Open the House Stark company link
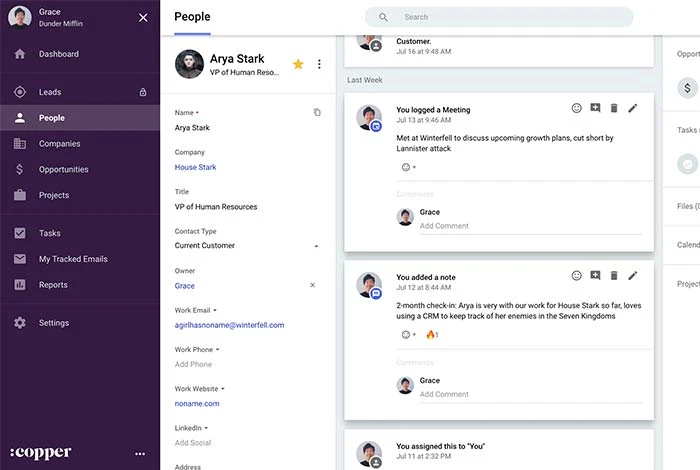This screenshot has height=470, width=700. [x=195, y=167]
